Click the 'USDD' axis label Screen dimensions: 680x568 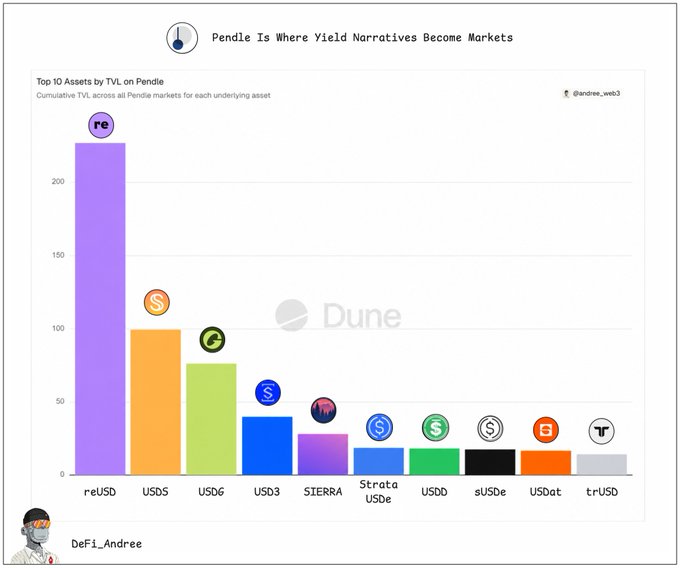434,492
